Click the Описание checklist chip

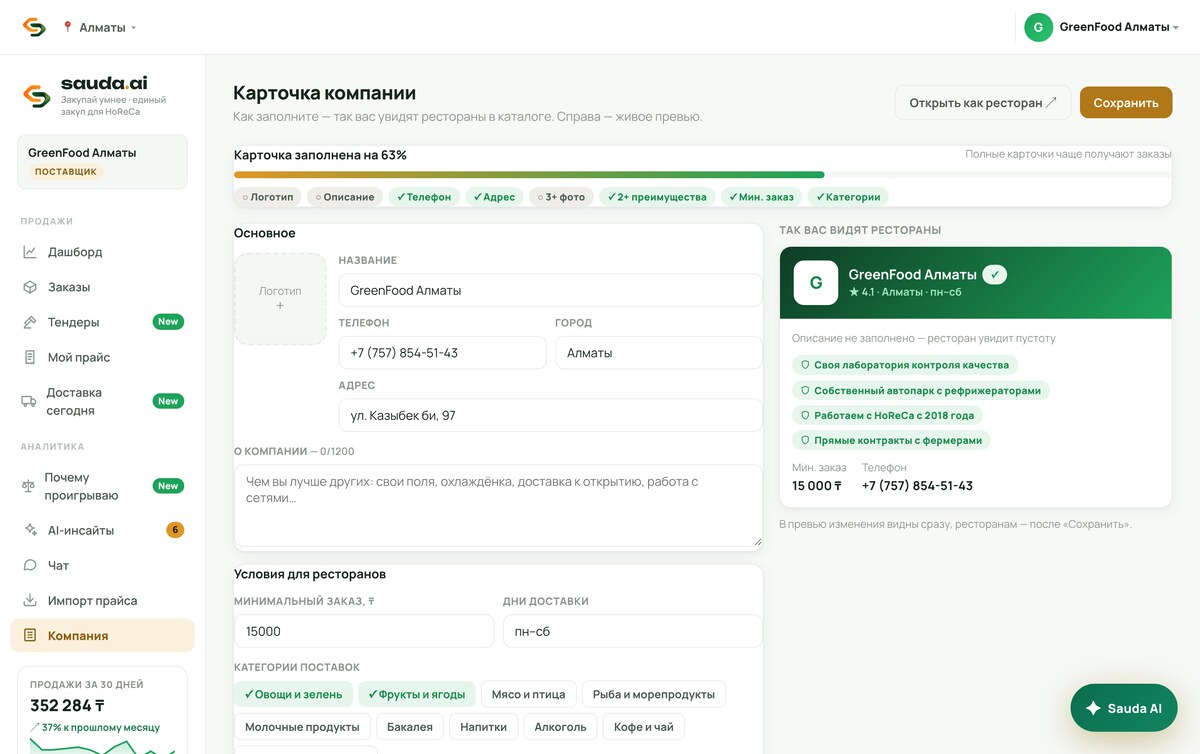click(345, 197)
